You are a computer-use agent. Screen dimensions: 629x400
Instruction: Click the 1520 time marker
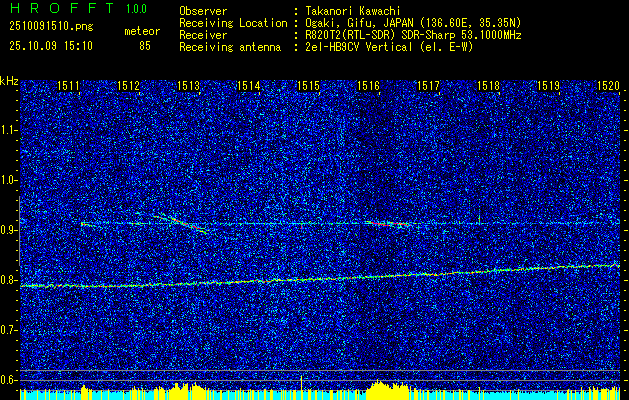[x=608, y=87]
